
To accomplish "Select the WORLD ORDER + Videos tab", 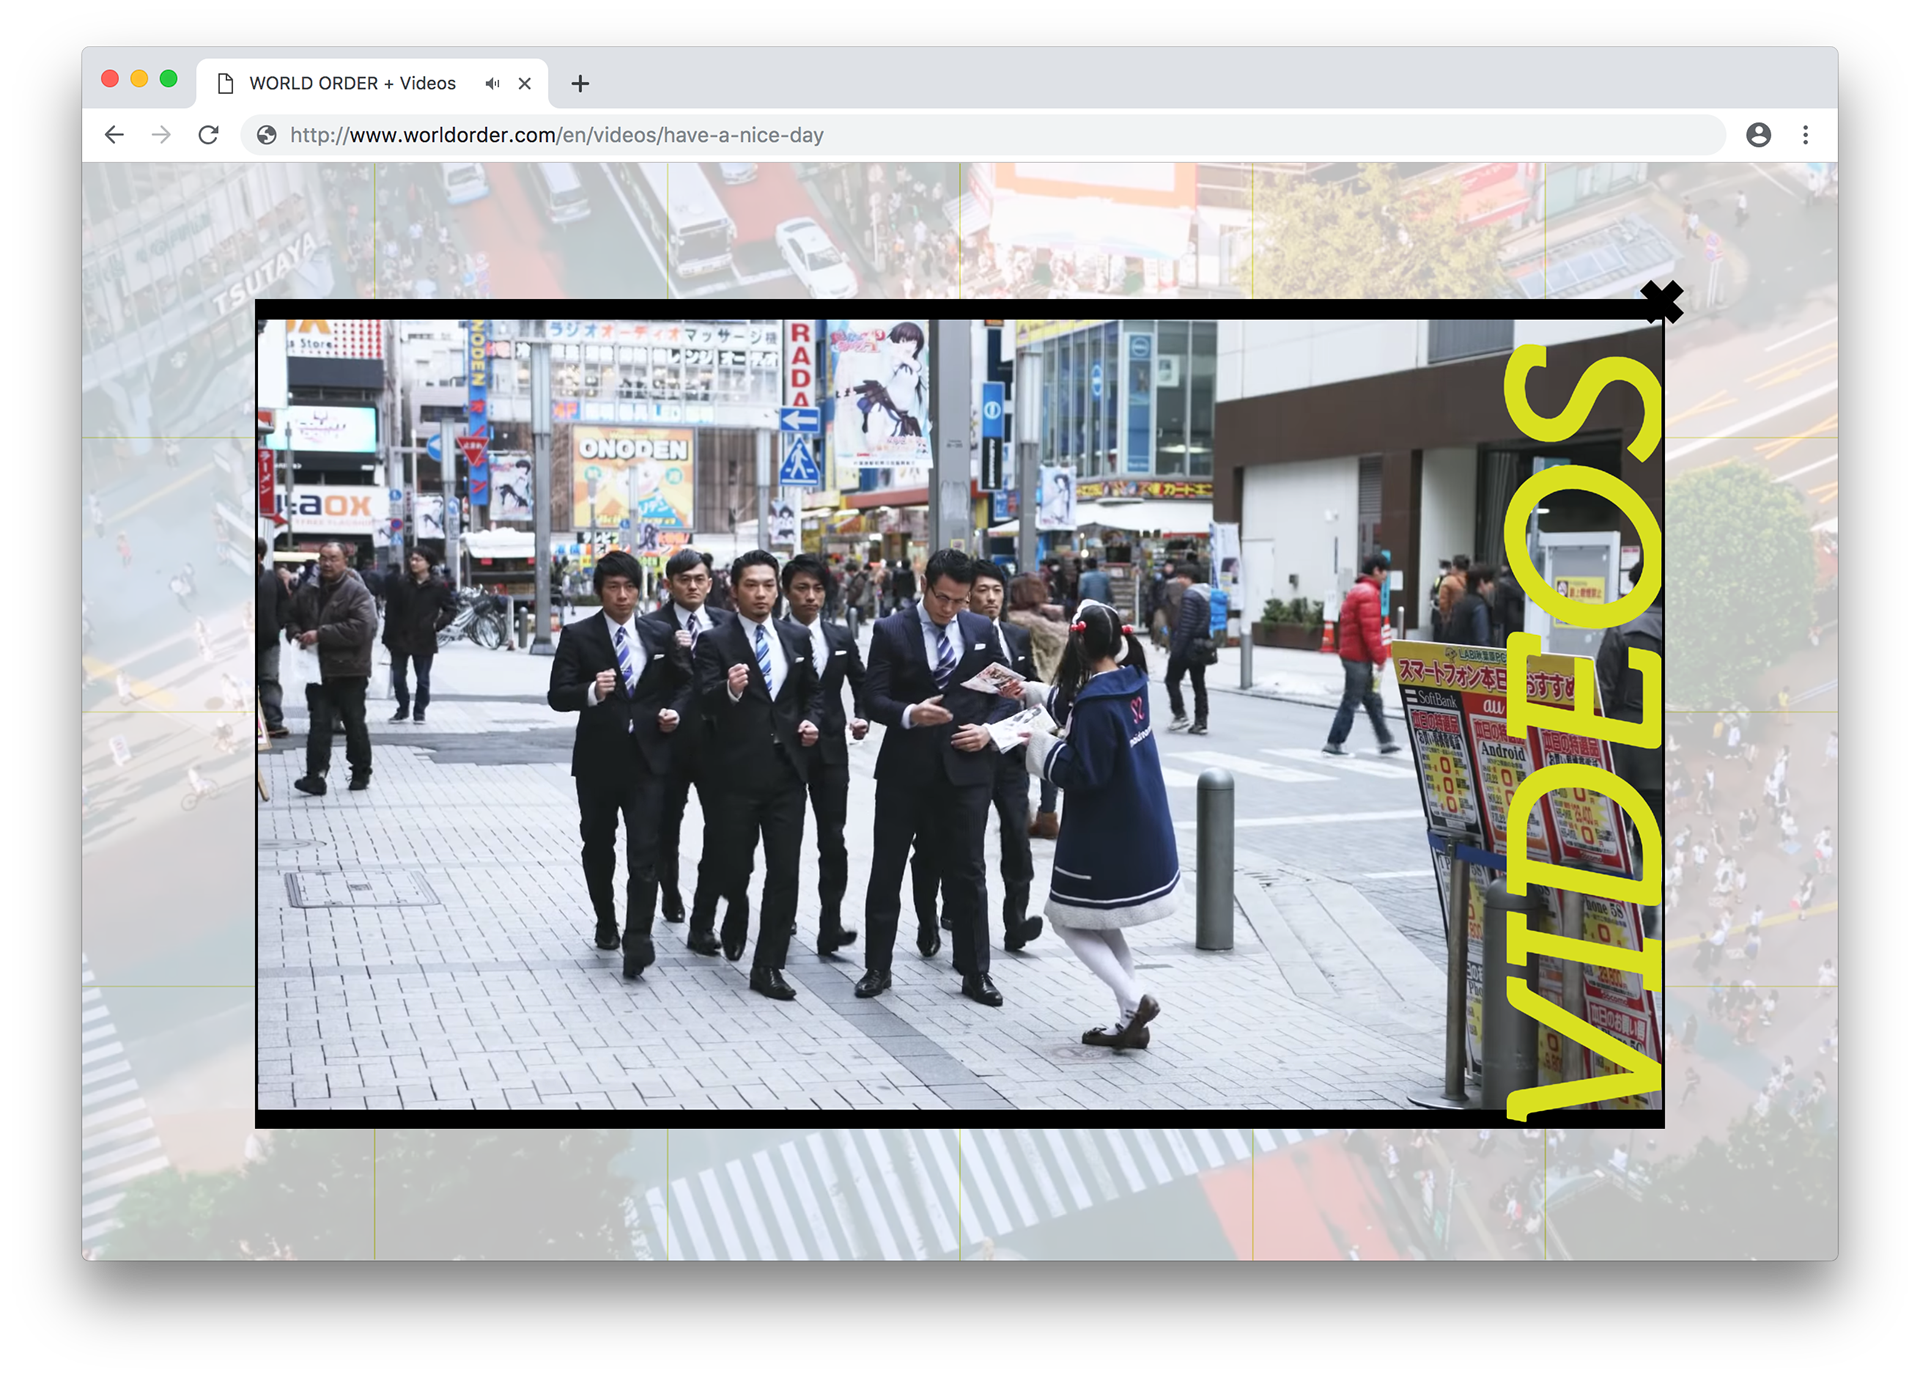I will (x=372, y=83).
